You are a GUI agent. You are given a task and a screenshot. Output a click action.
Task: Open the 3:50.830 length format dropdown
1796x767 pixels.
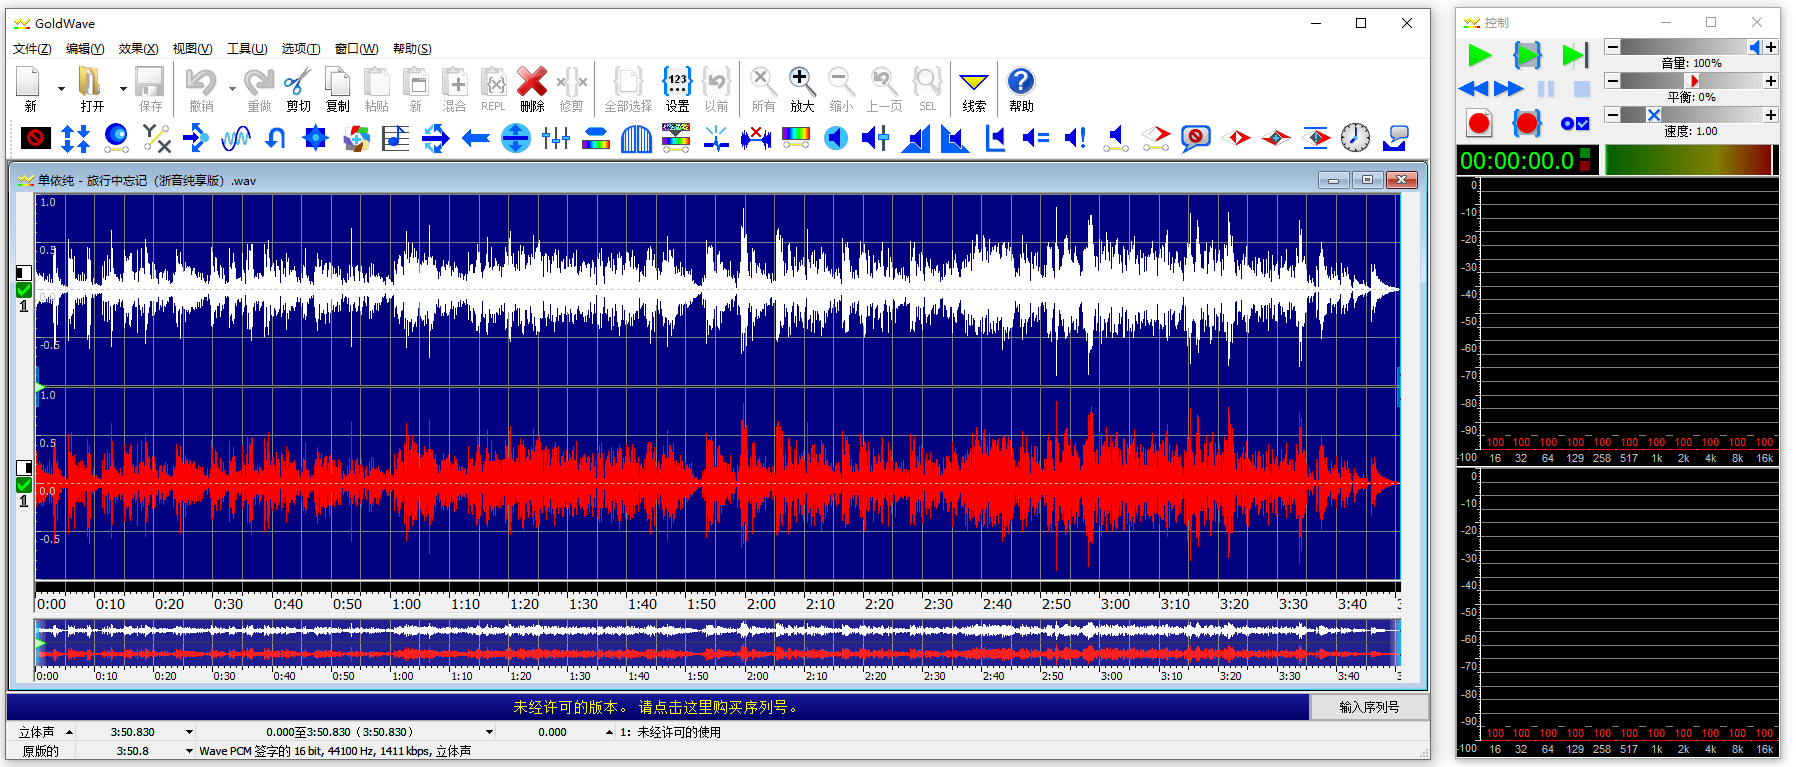tap(189, 732)
